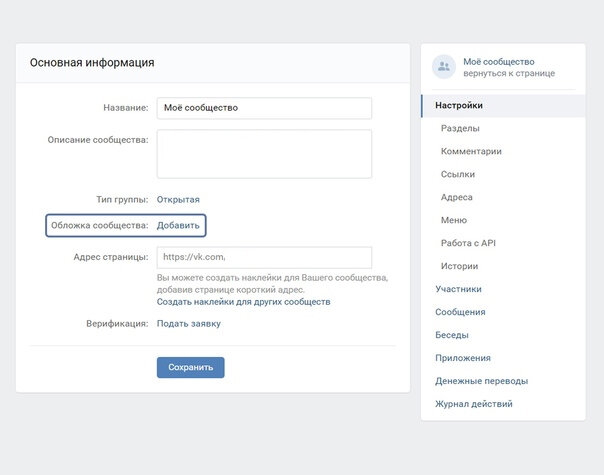604x475 pixels.
Task: Click Подать заявку verification link
Action: click(188, 323)
